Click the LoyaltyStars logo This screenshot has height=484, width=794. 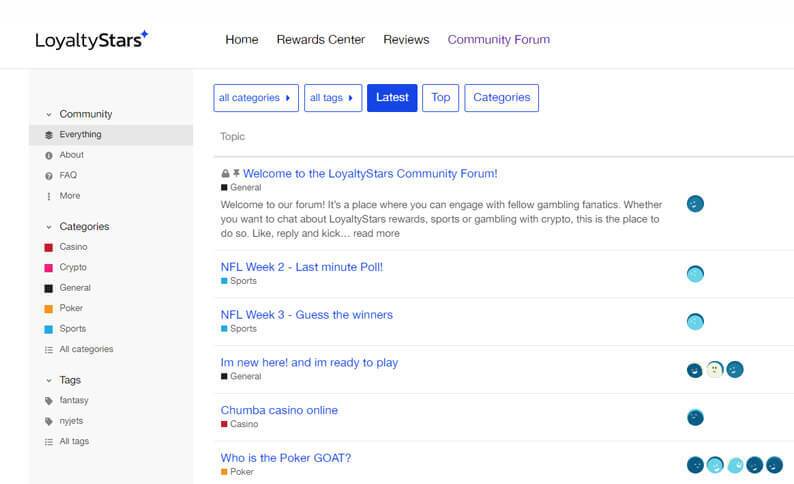pos(92,39)
